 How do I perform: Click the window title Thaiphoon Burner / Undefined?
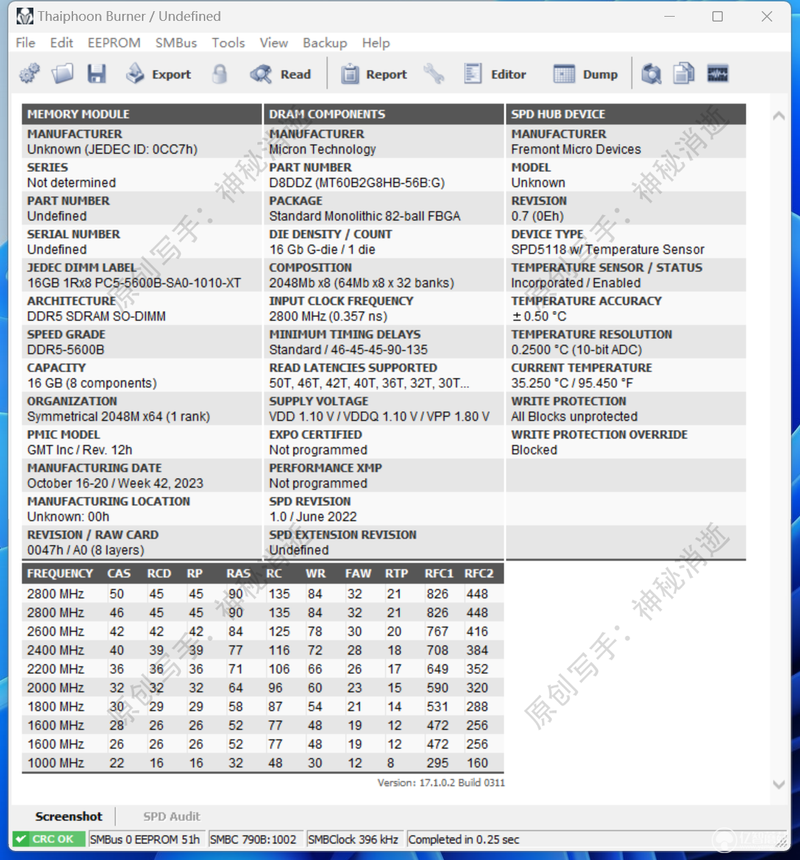coord(129,16)
